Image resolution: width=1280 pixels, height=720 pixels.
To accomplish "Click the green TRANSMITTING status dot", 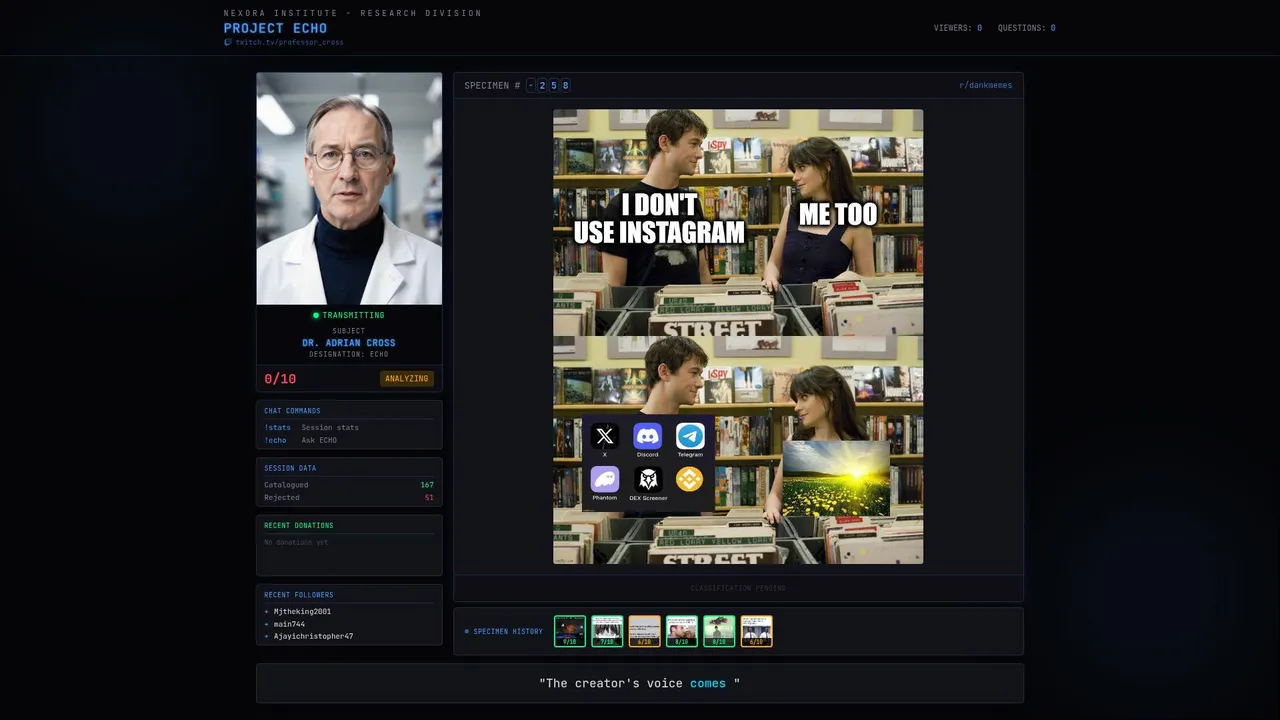I will [x=316, y=315].
